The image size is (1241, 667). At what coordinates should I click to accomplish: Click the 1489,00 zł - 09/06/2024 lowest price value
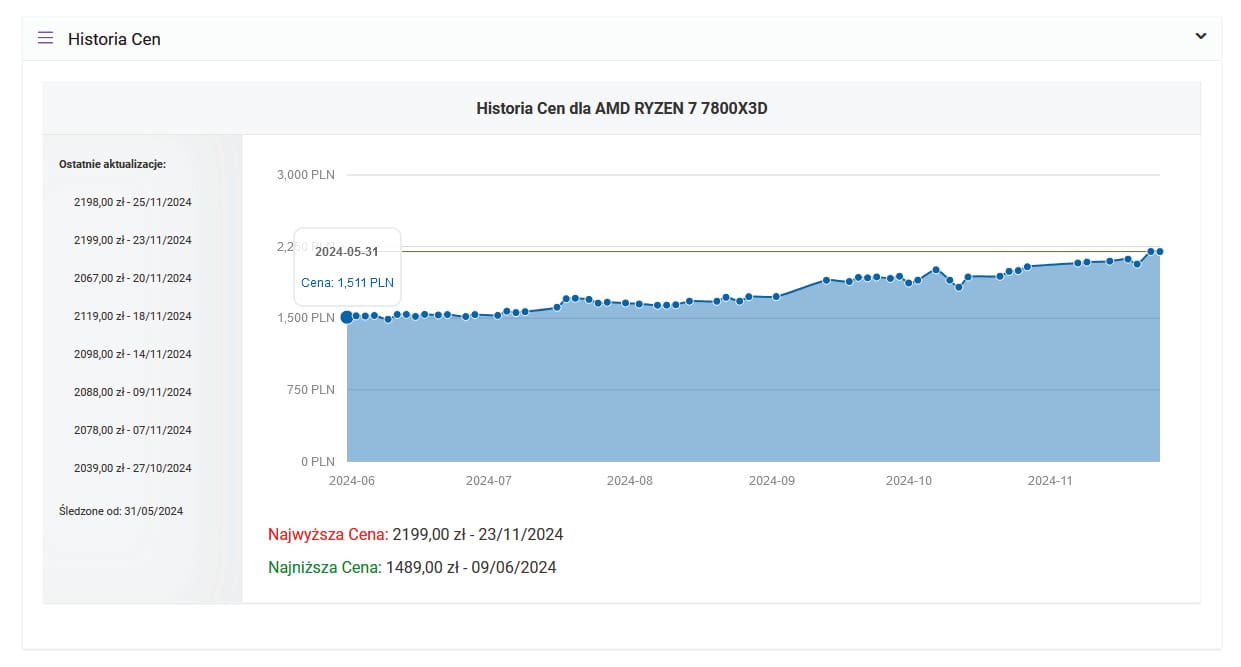click(x=471, y=567)
